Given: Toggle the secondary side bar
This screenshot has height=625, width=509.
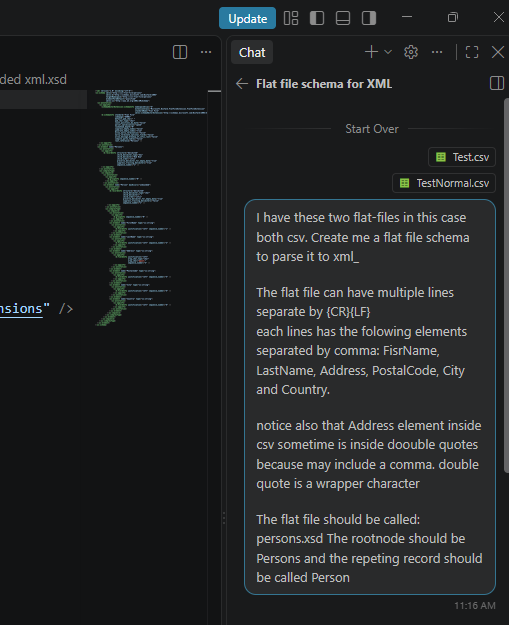Looking at the screenshot, I should [369, 18].
